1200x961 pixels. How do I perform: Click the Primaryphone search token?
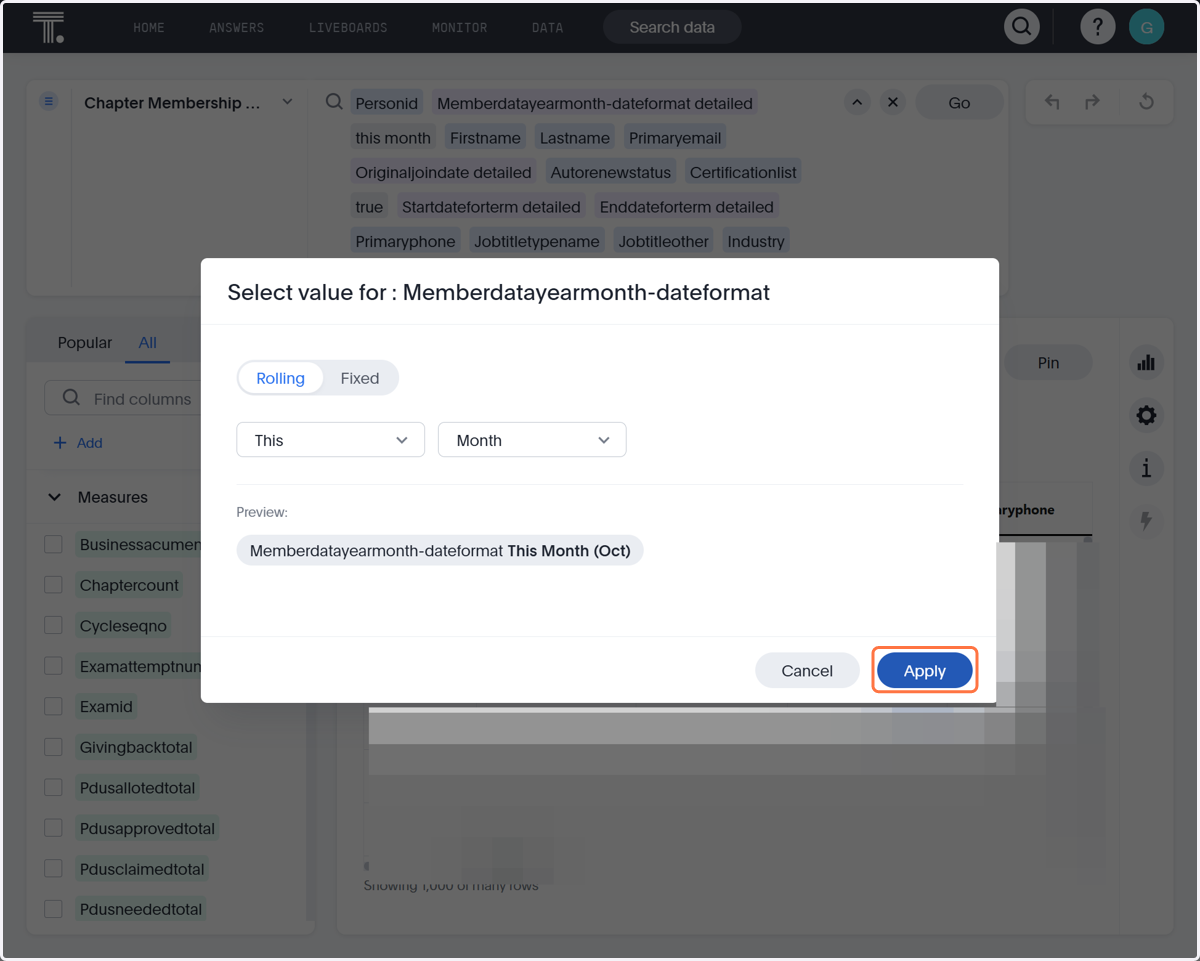tap(405, 241)
